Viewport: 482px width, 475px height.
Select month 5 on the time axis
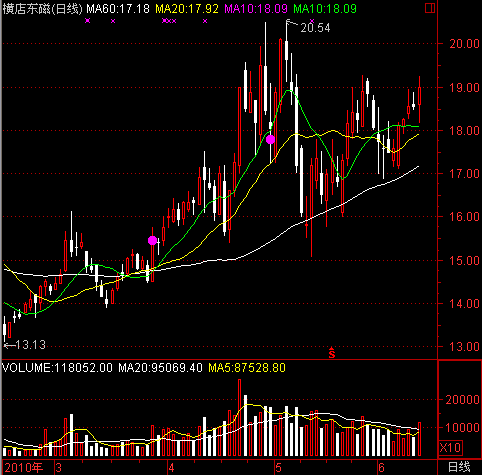(x=278, y=468)
